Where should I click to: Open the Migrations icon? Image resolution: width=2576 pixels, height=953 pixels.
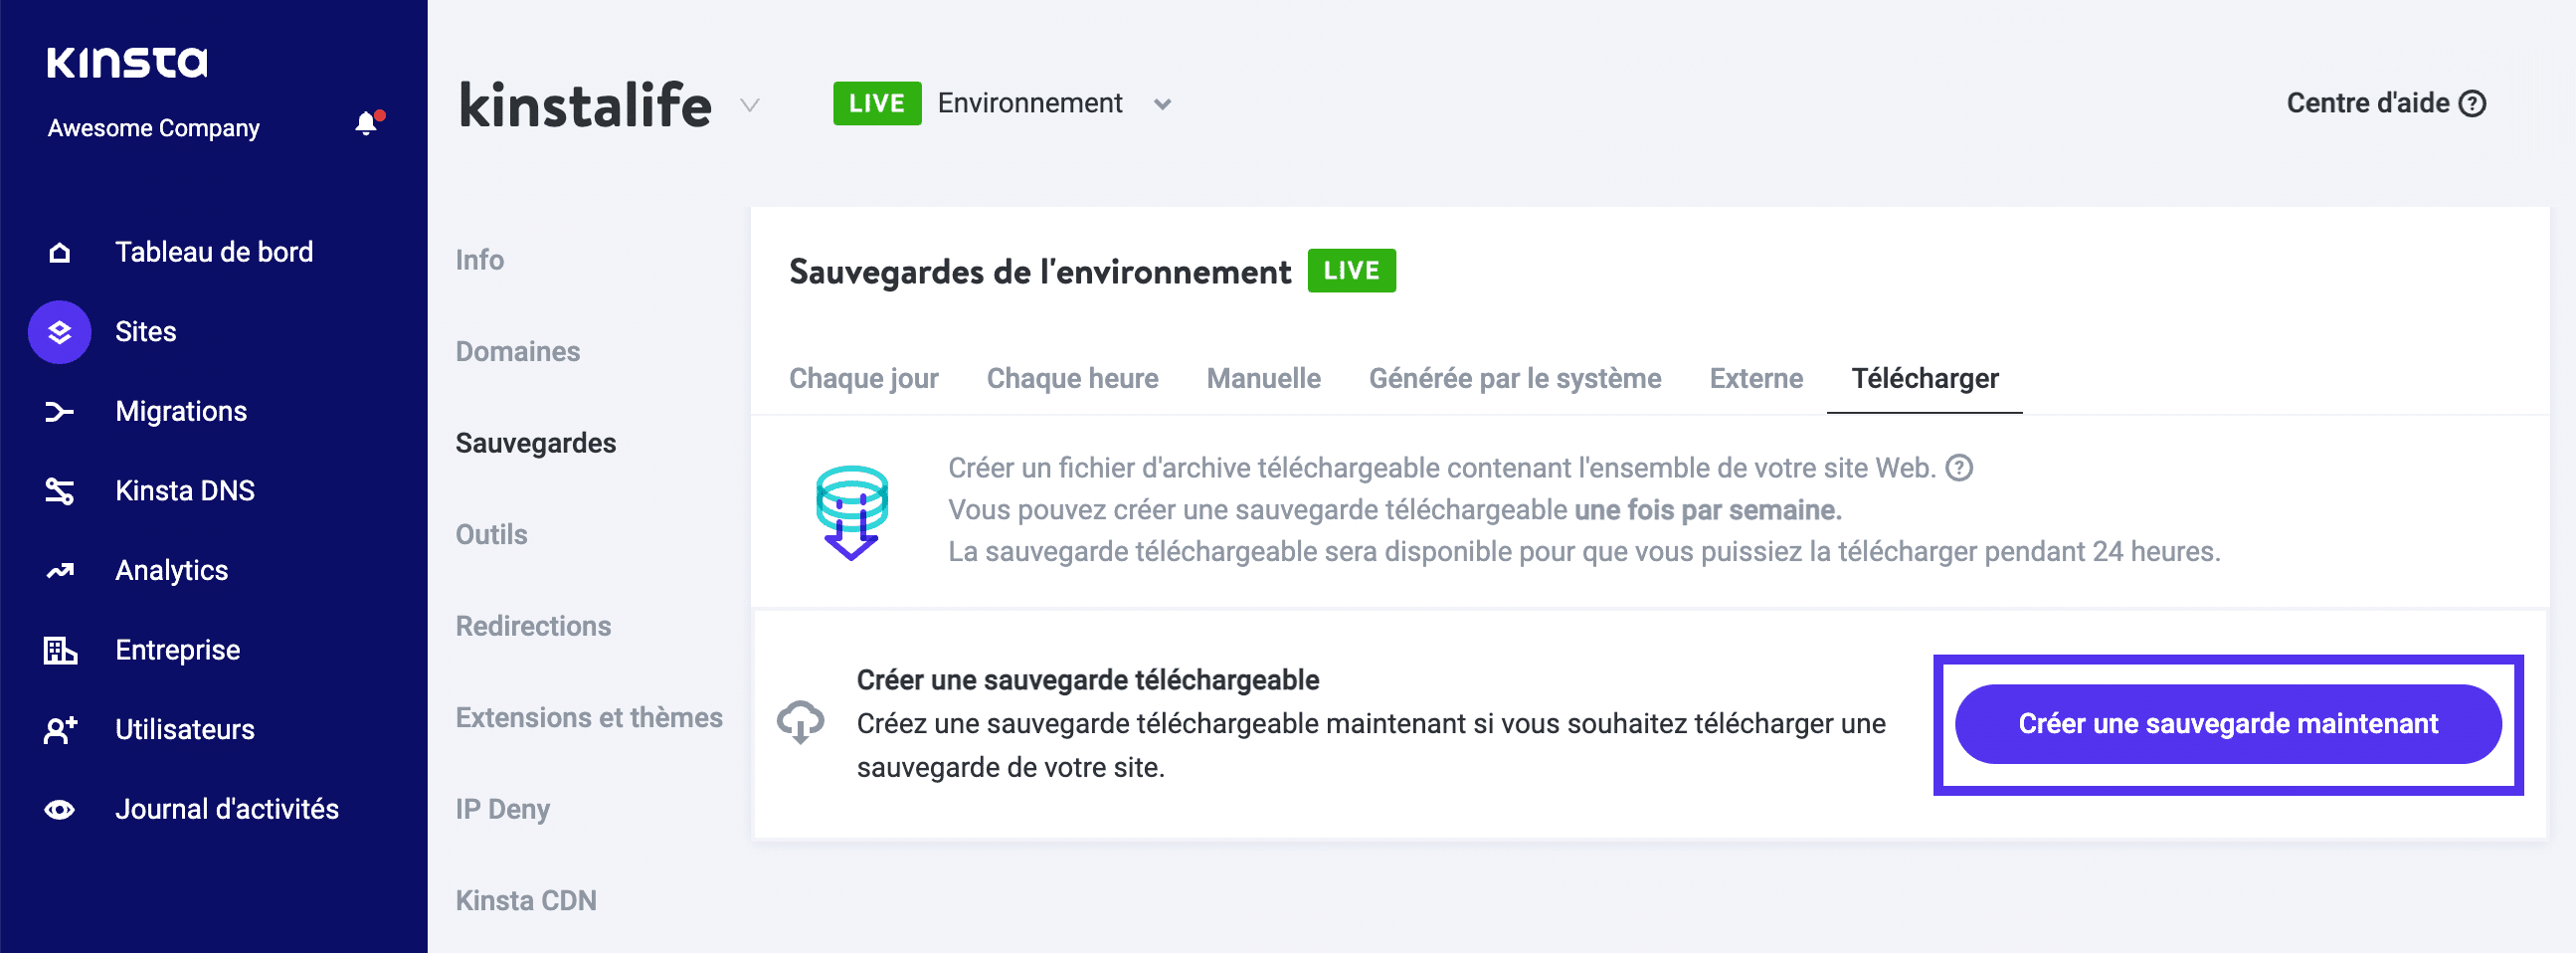click(59, 411)
